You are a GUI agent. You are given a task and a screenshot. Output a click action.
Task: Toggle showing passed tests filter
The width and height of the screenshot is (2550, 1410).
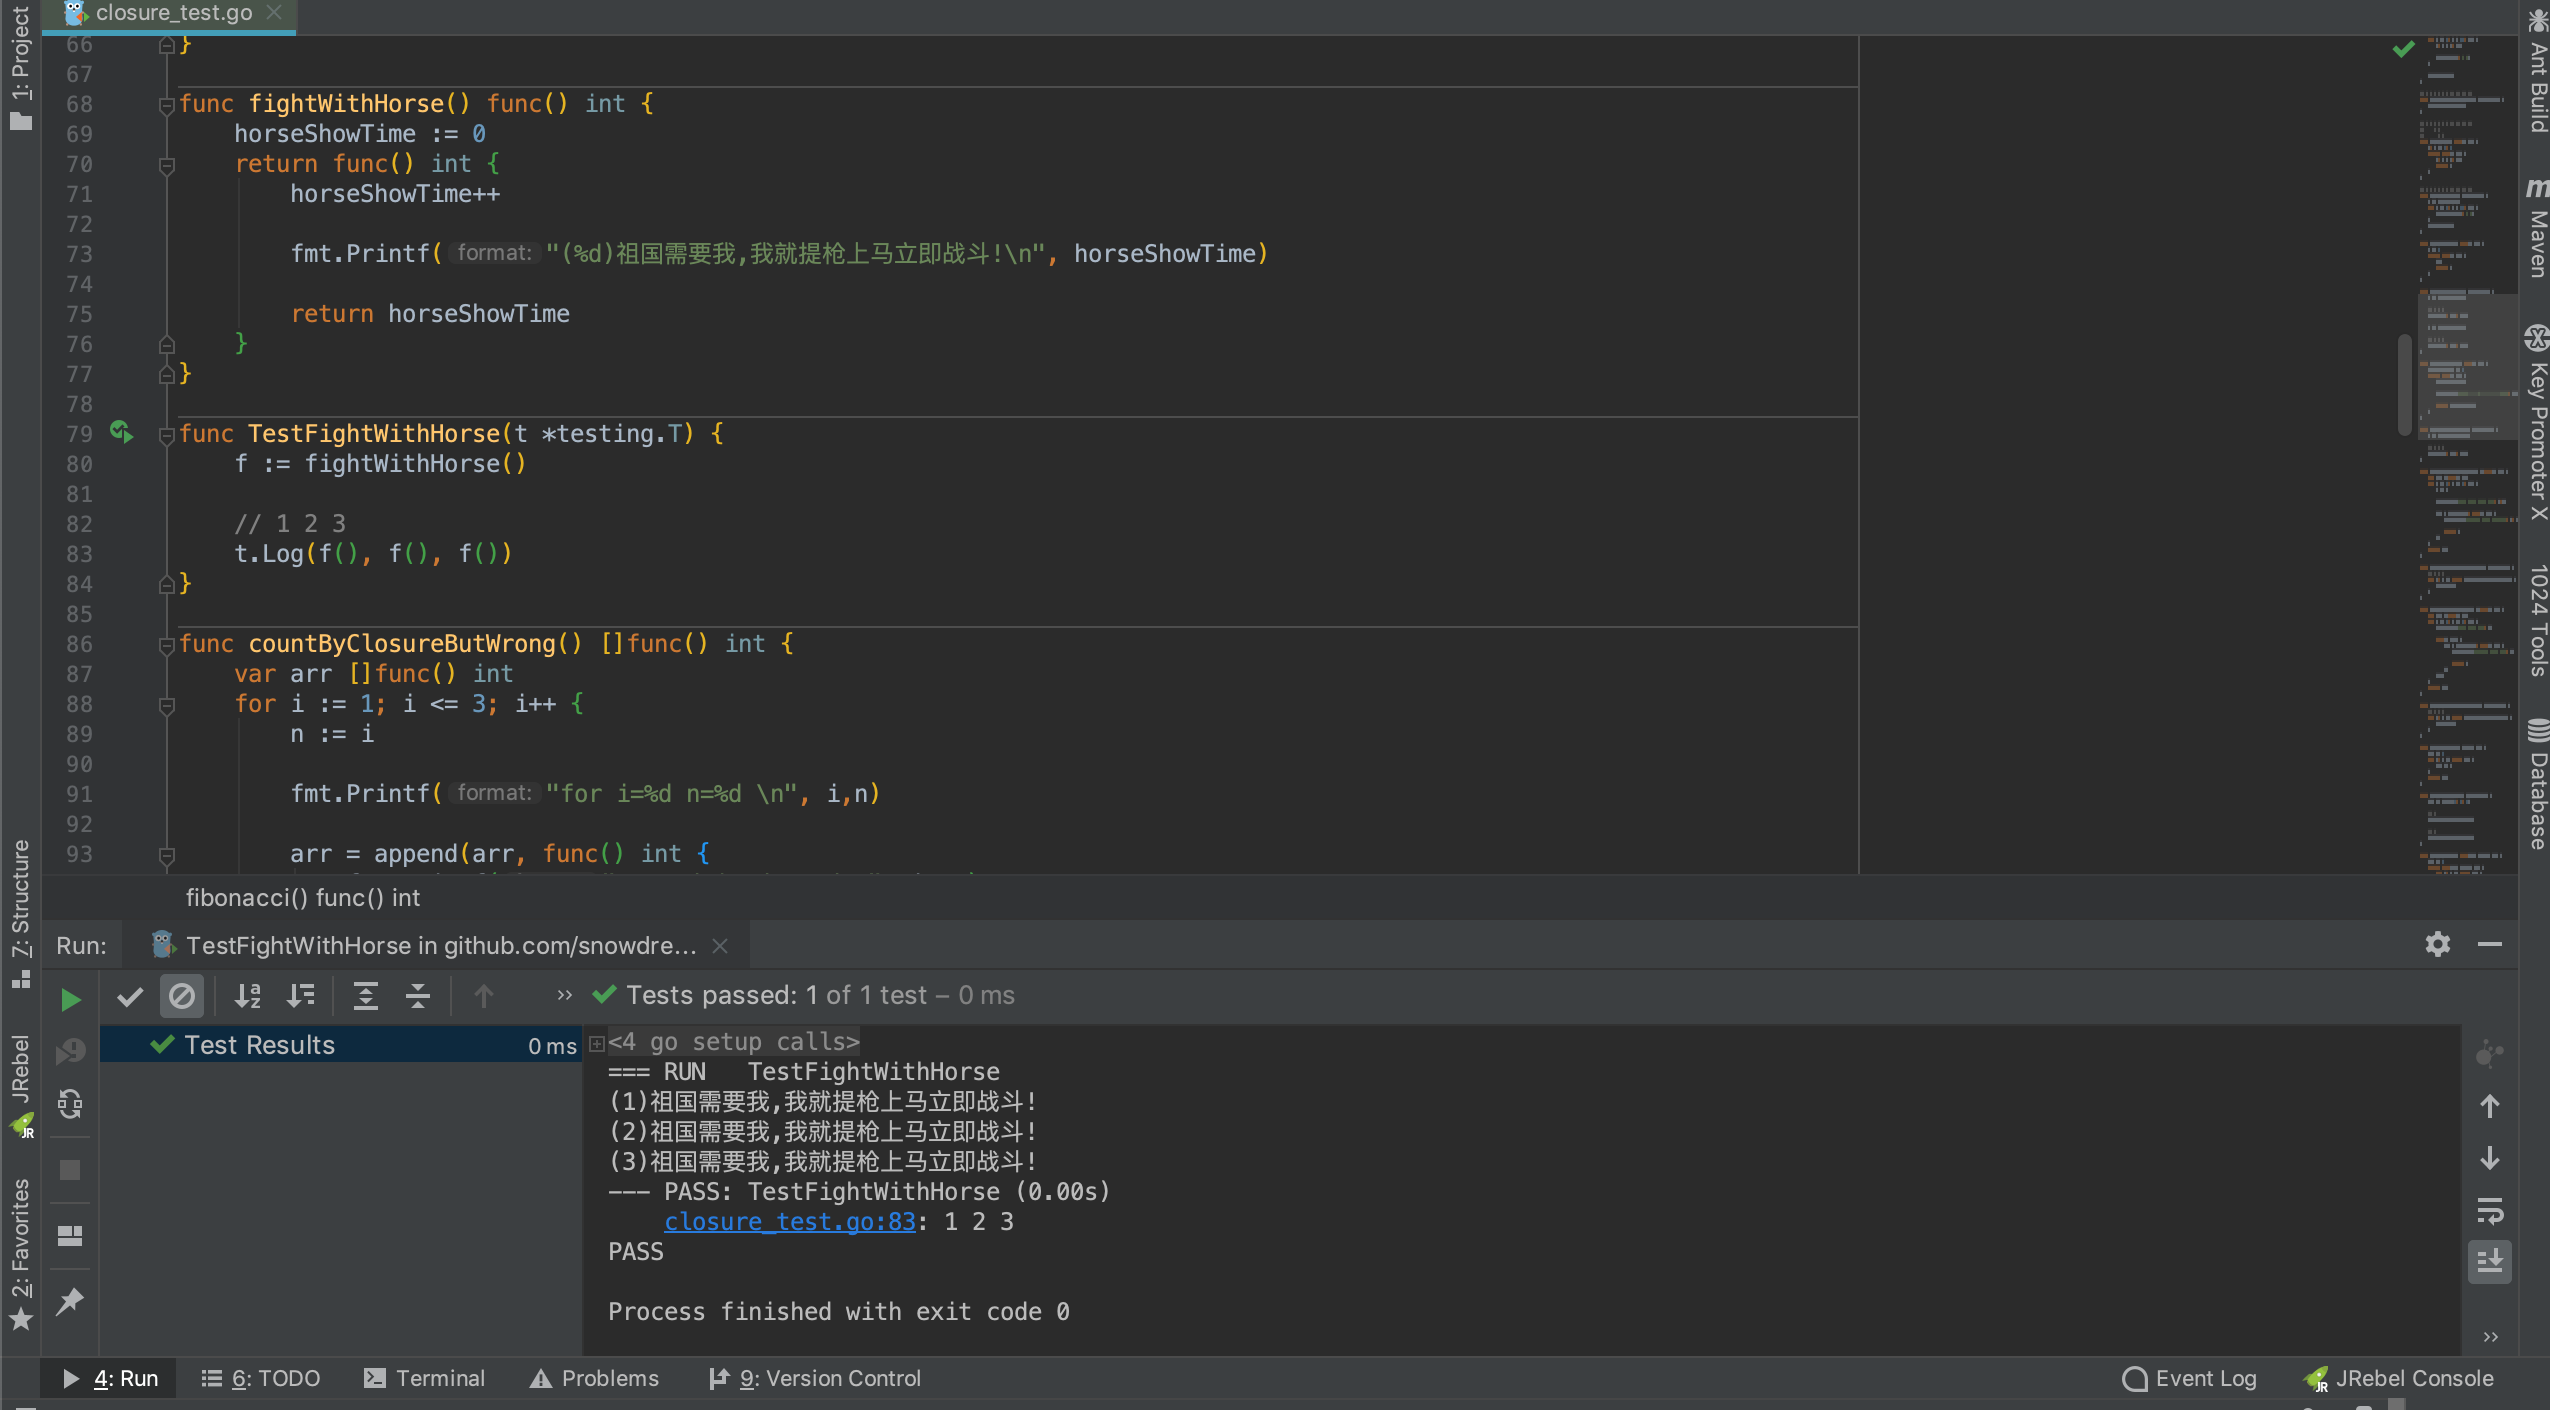(131, 996)
